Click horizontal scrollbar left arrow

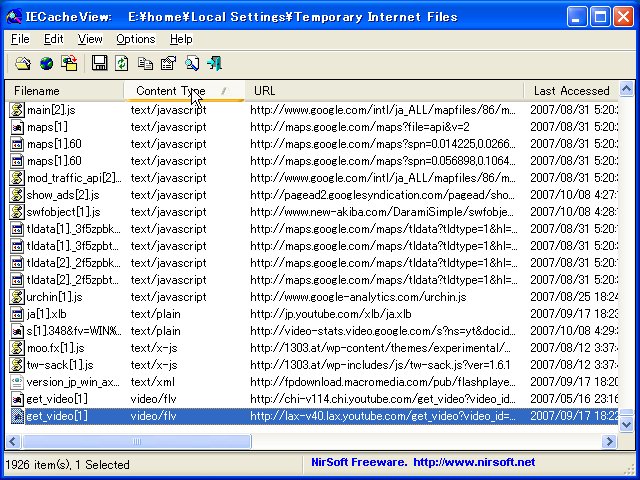point(12,441)
